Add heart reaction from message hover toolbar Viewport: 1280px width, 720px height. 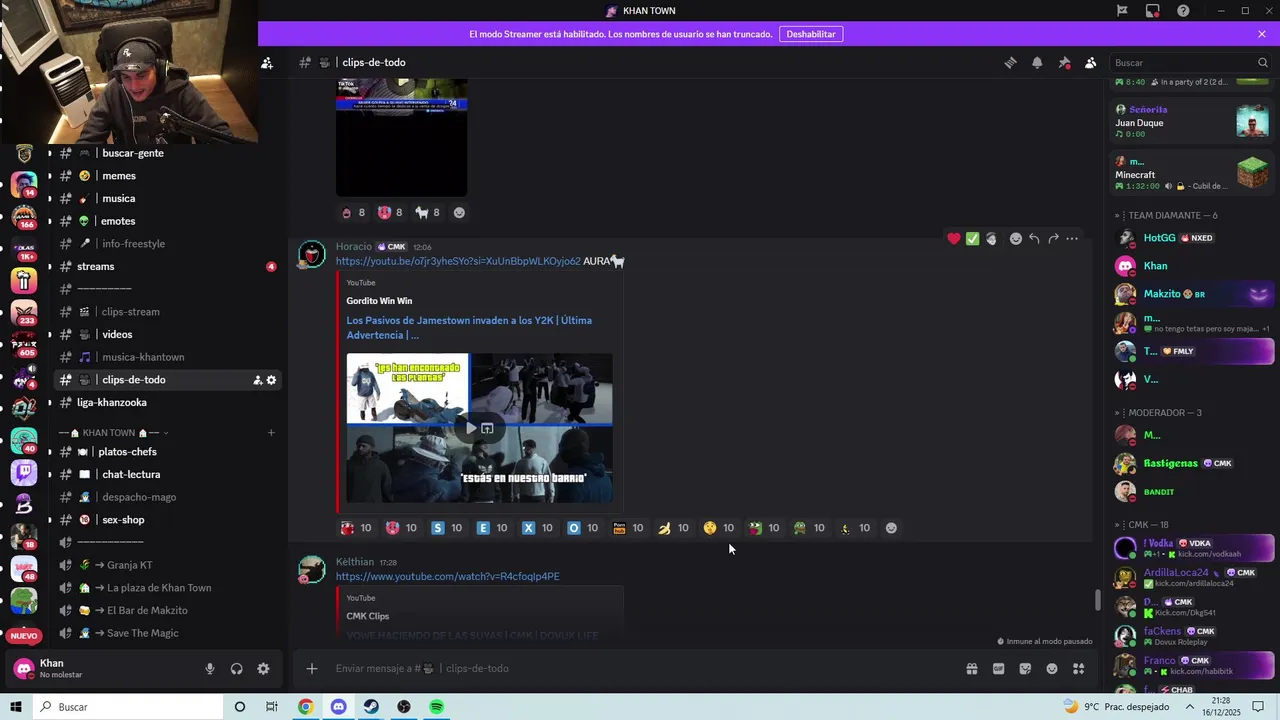954,239
